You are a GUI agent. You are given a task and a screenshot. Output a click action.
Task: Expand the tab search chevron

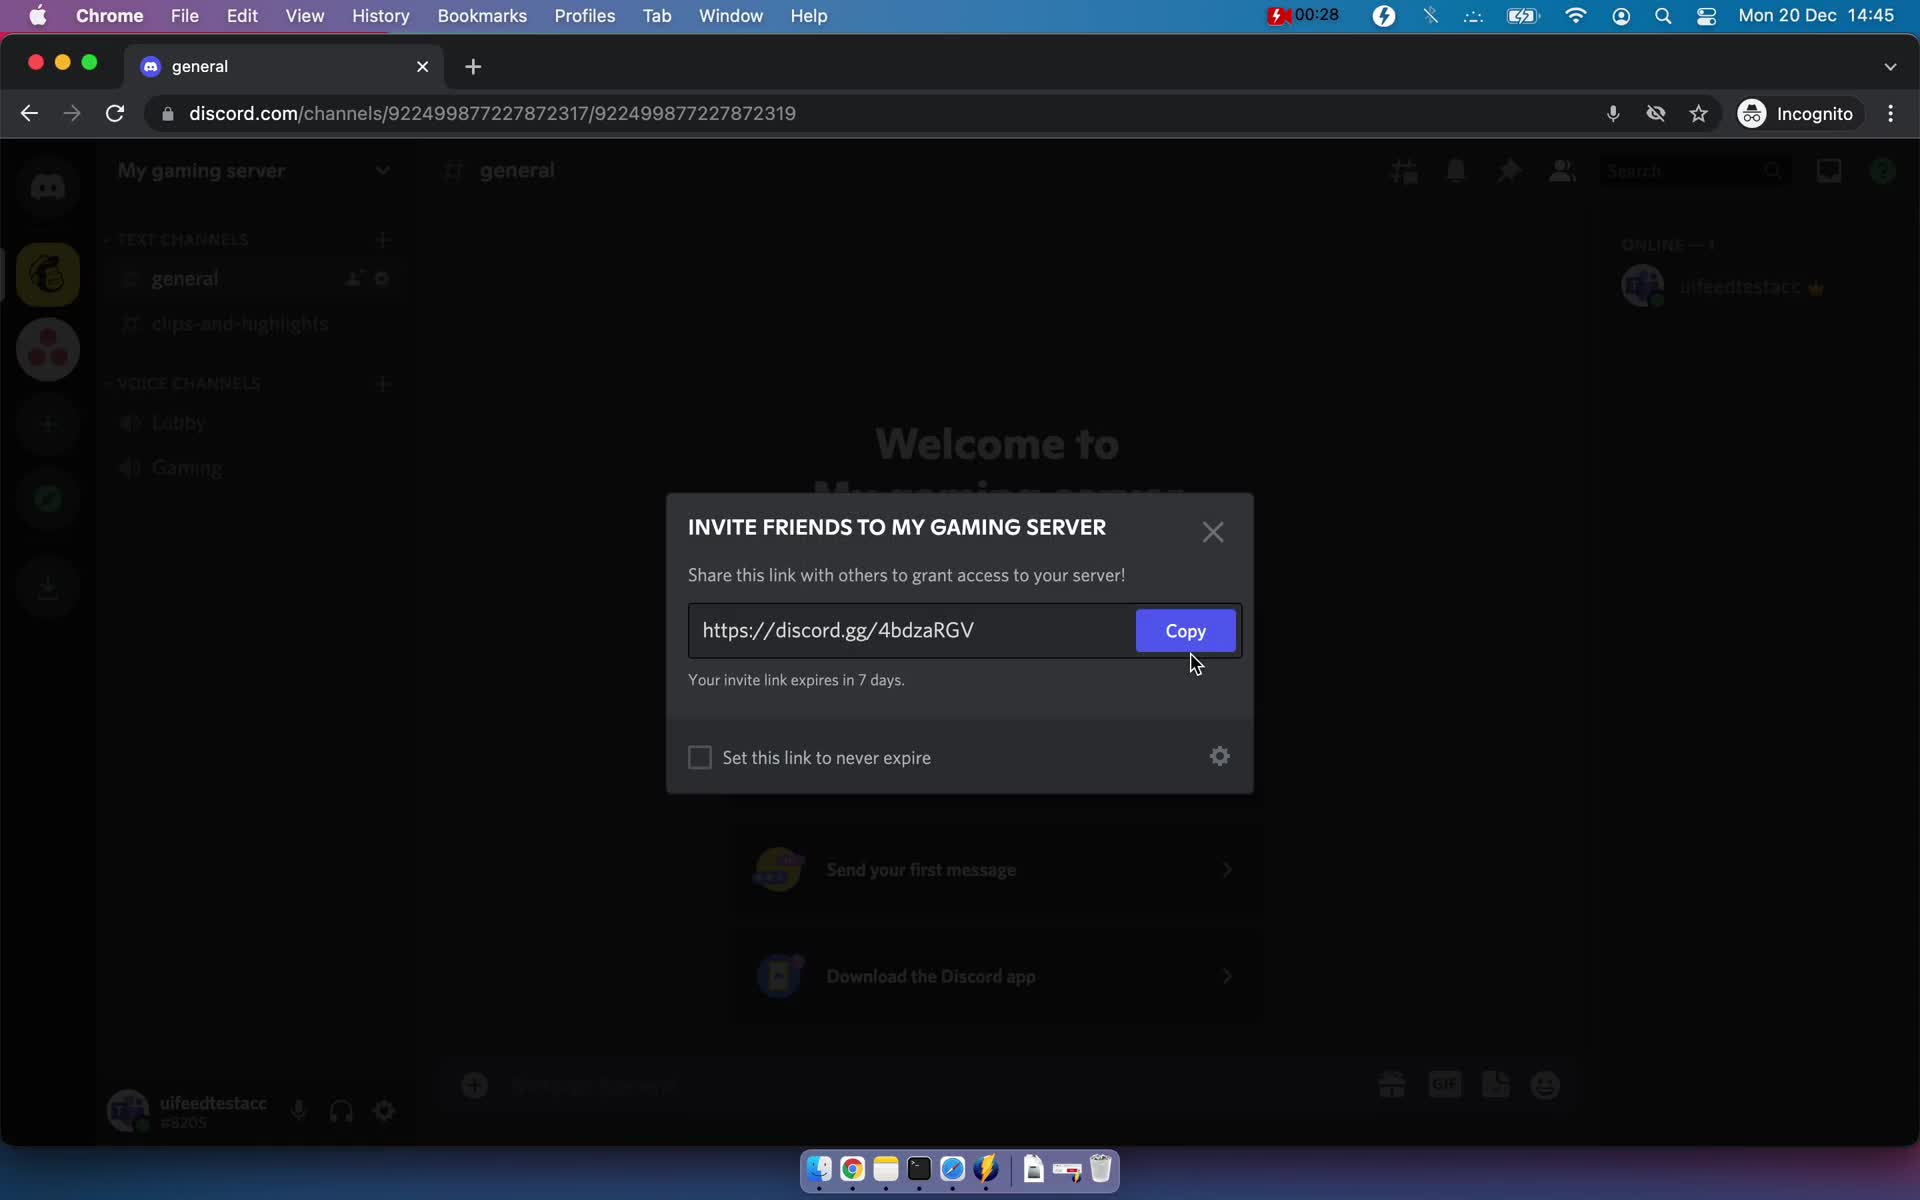[1890, 66]
